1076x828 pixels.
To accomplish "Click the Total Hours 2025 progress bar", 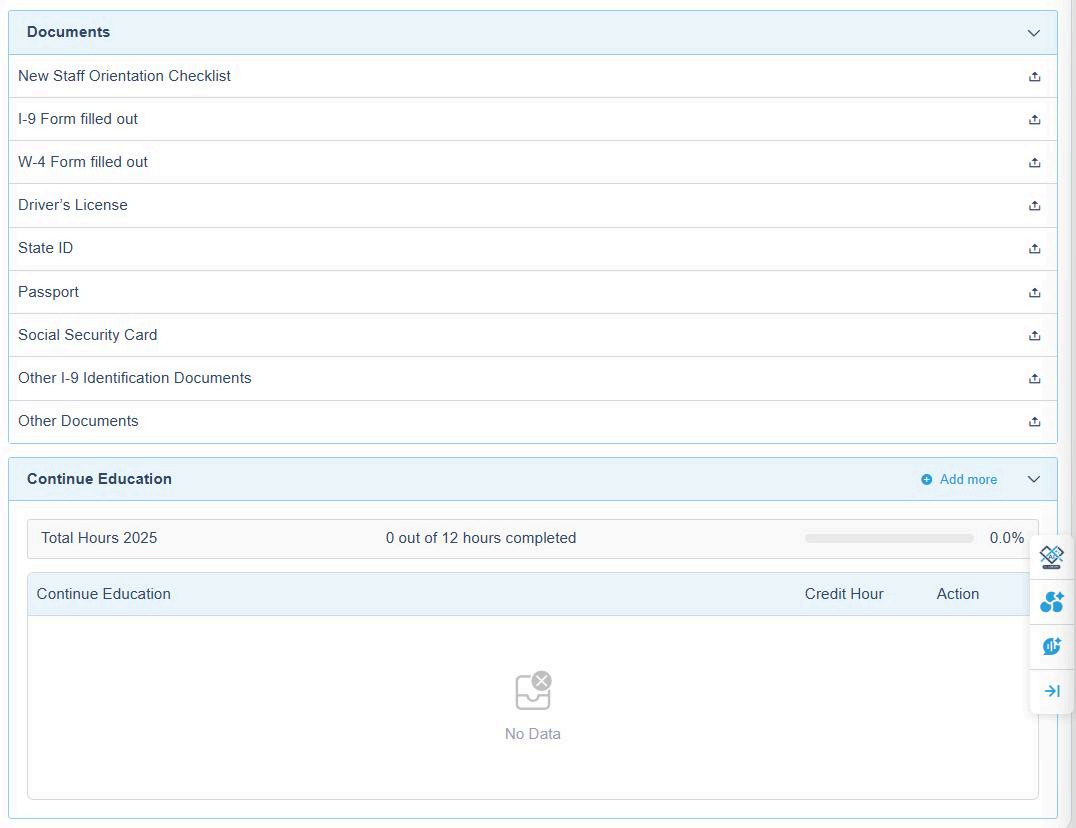I will click(x=888, y=538).
